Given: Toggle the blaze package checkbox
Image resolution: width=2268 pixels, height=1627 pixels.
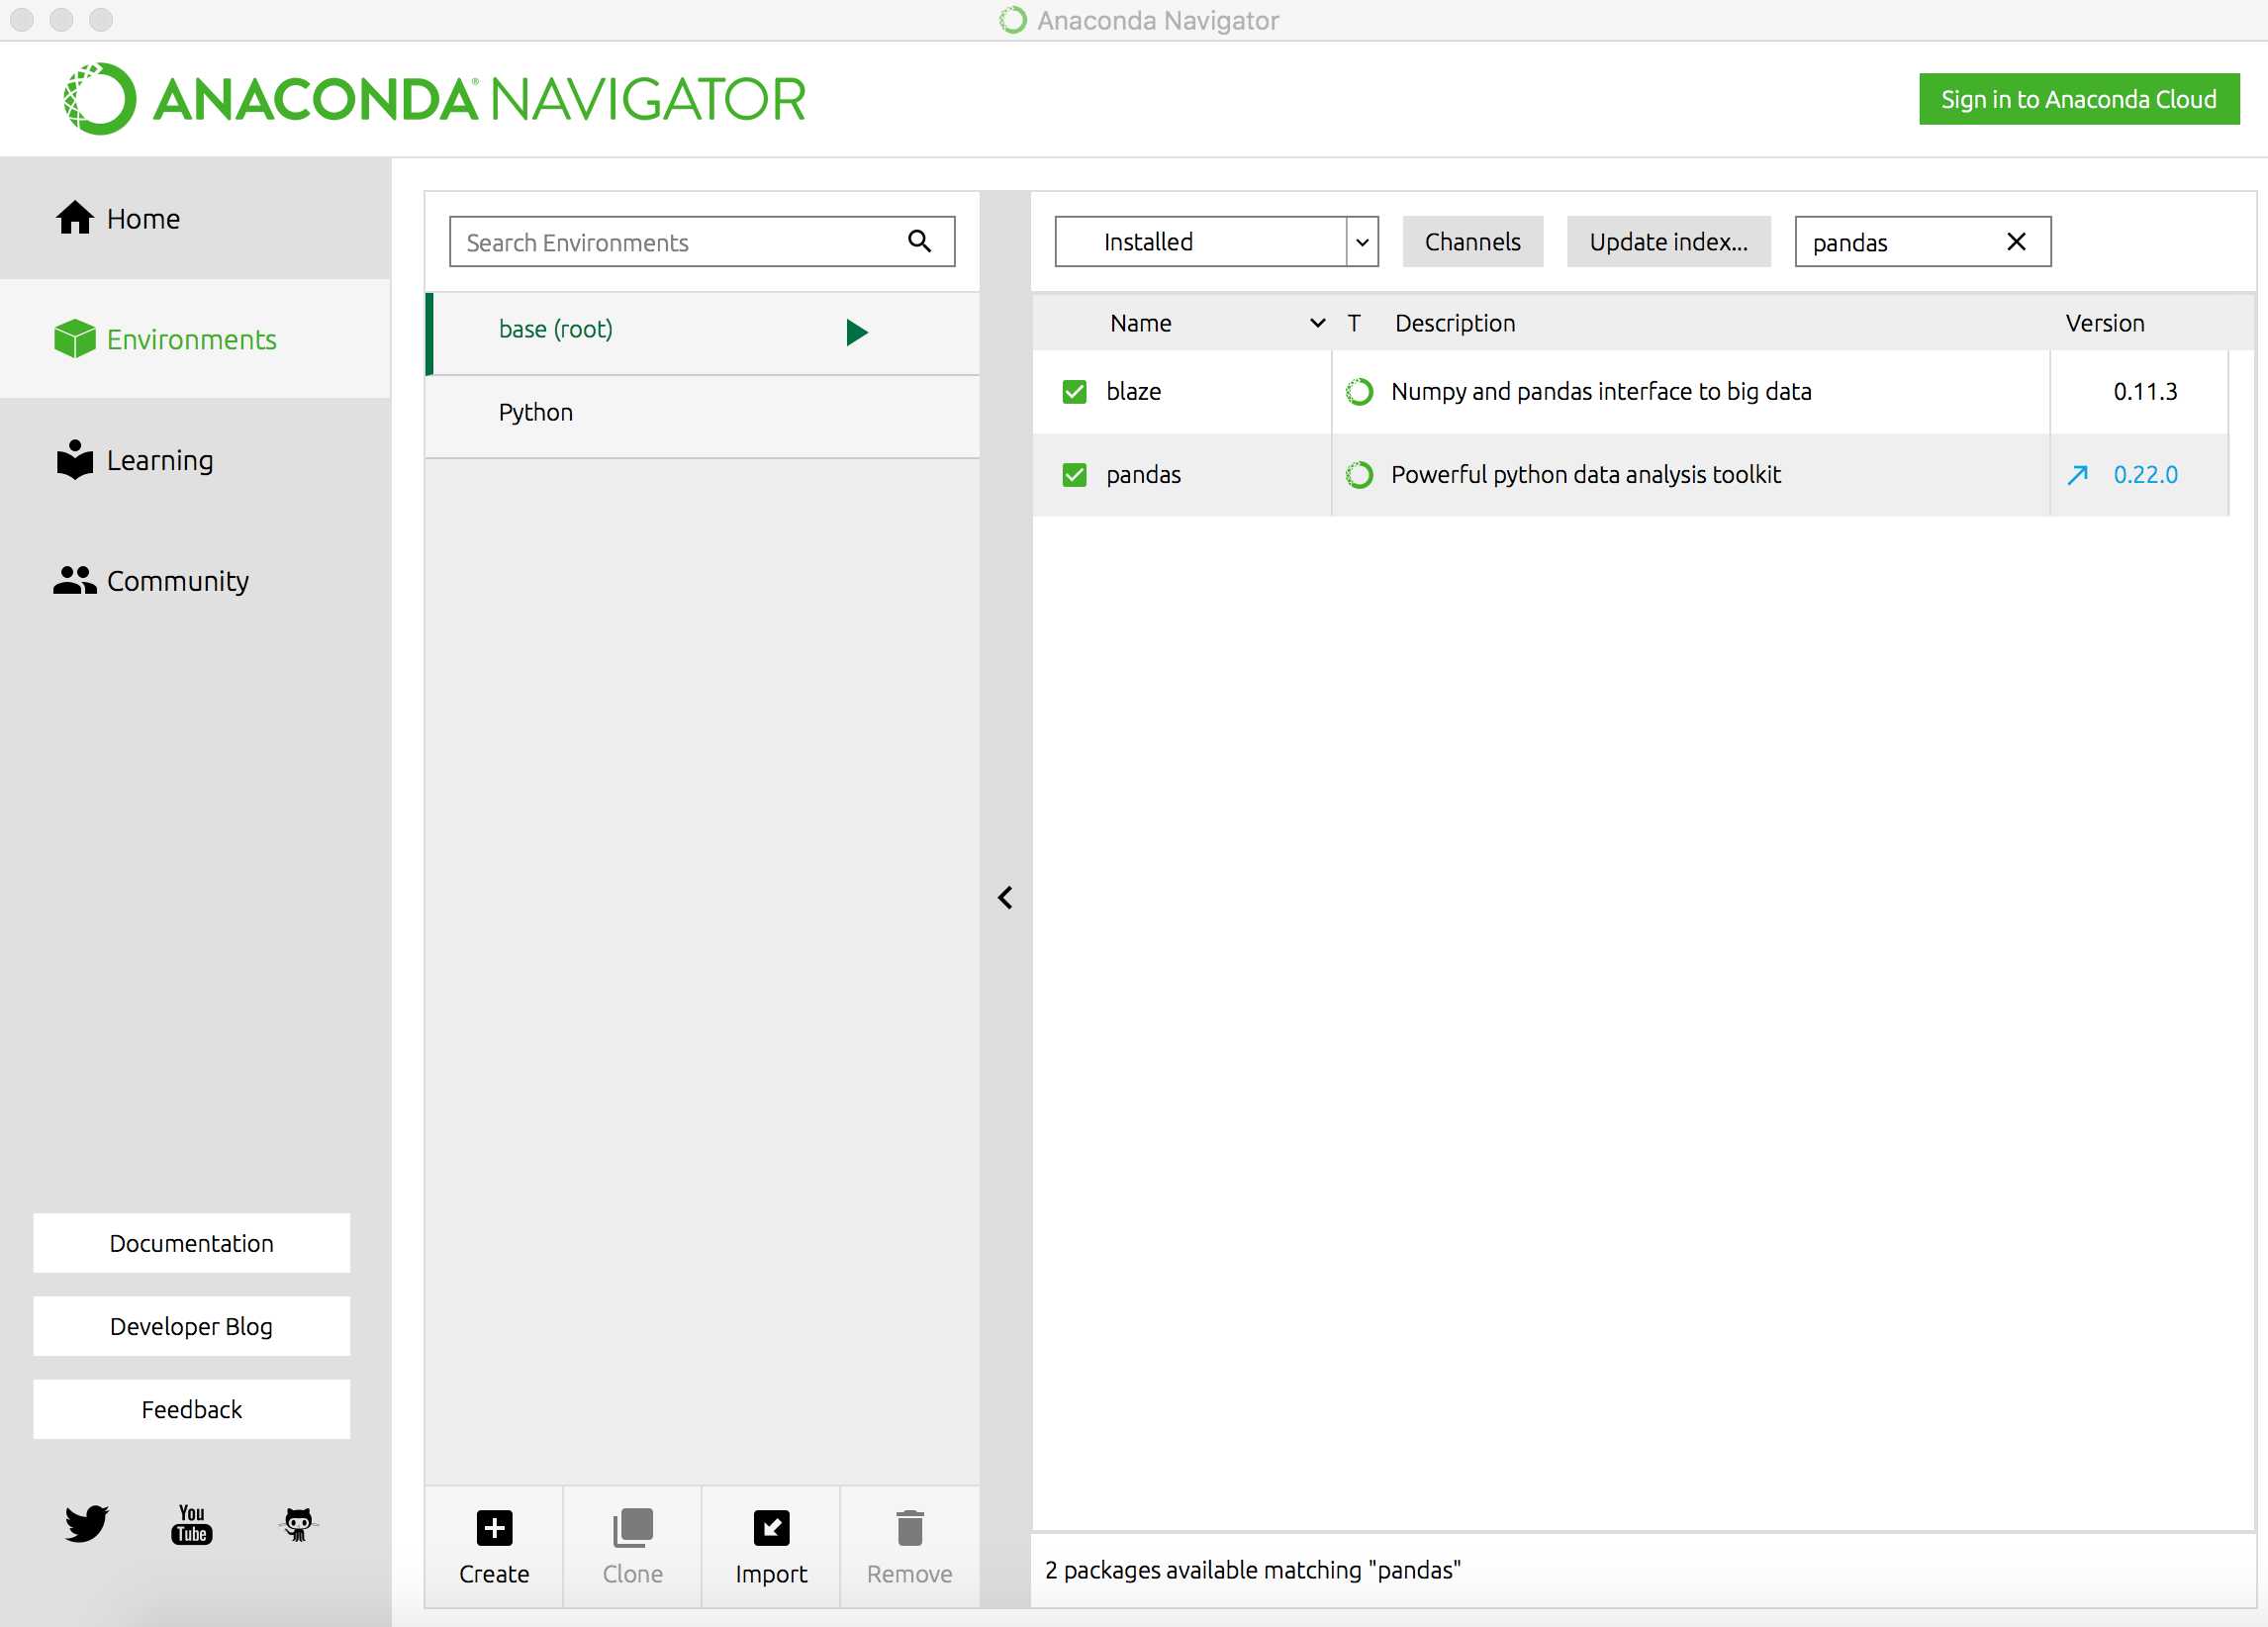Looking at the screenshot, I should tap(1074, 391).
